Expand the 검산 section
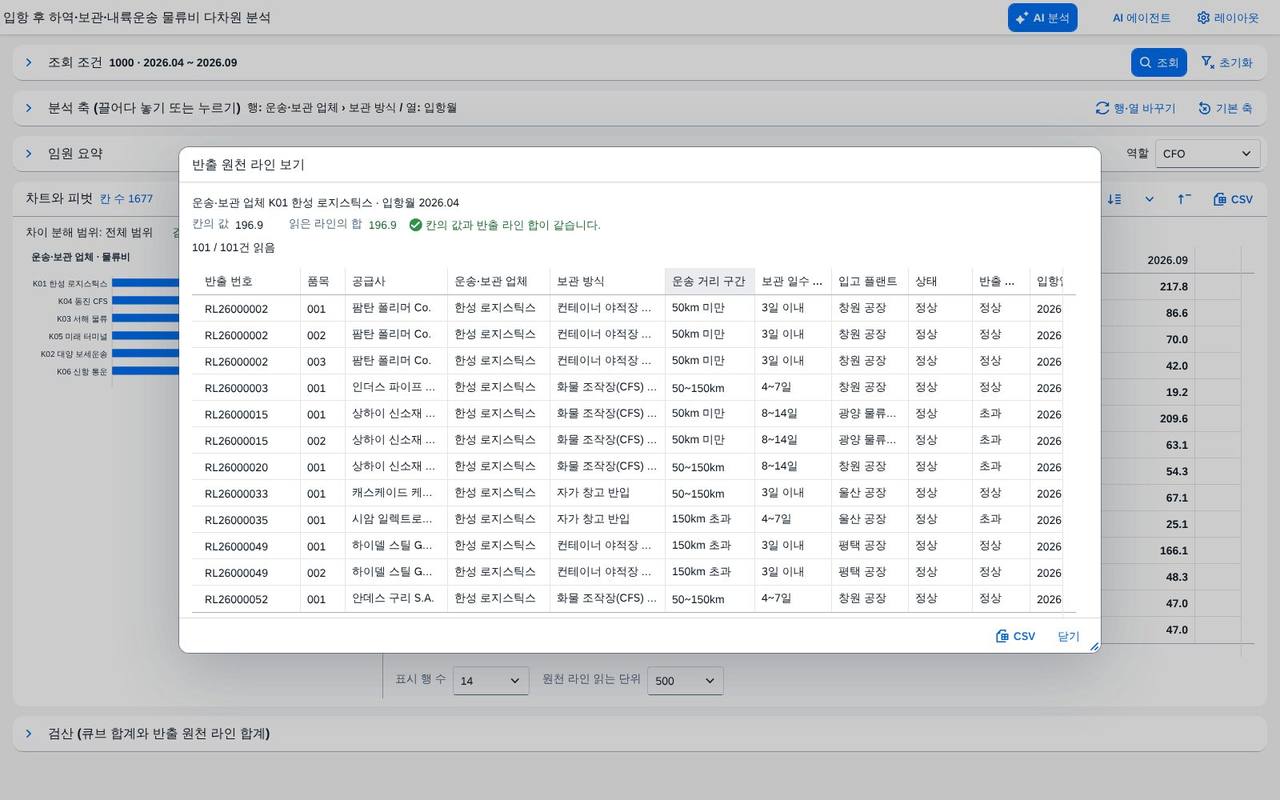 pyautogui.click(x=28, y=733)
